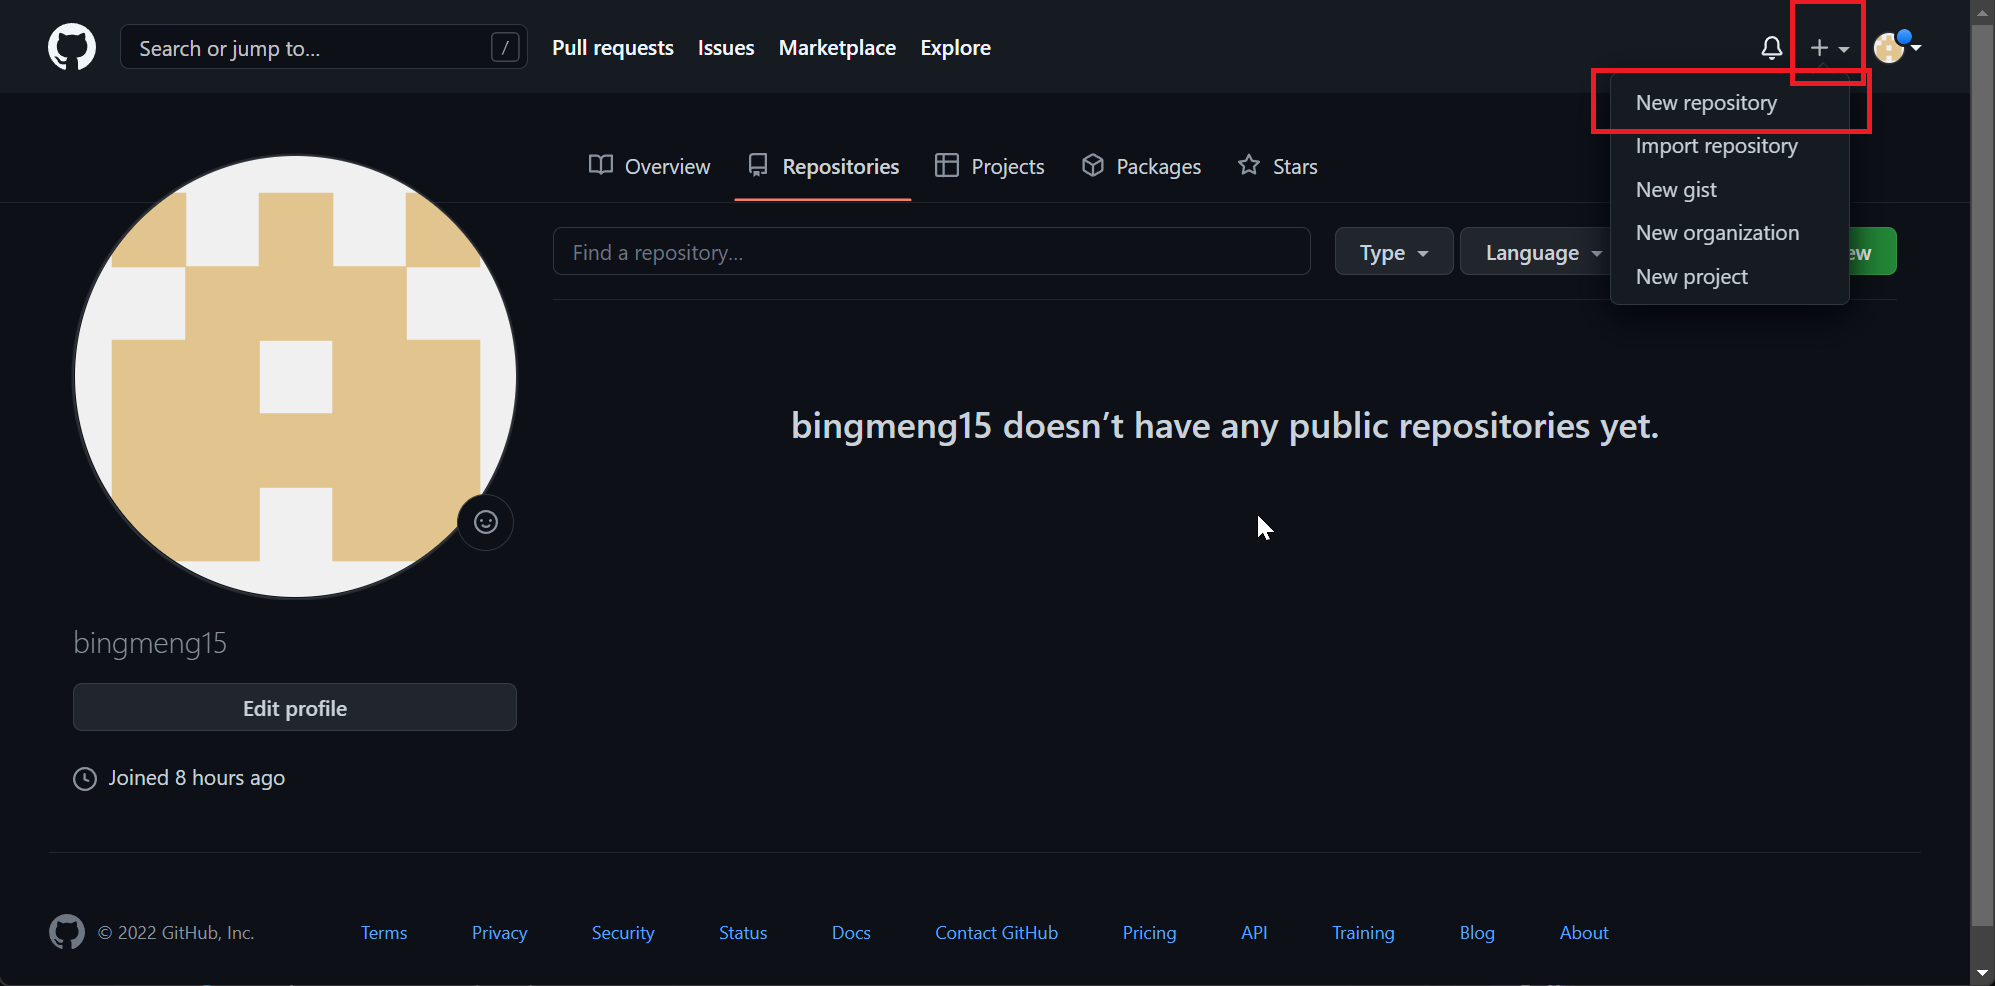Switch to the Repositories tab

(823, 166)
